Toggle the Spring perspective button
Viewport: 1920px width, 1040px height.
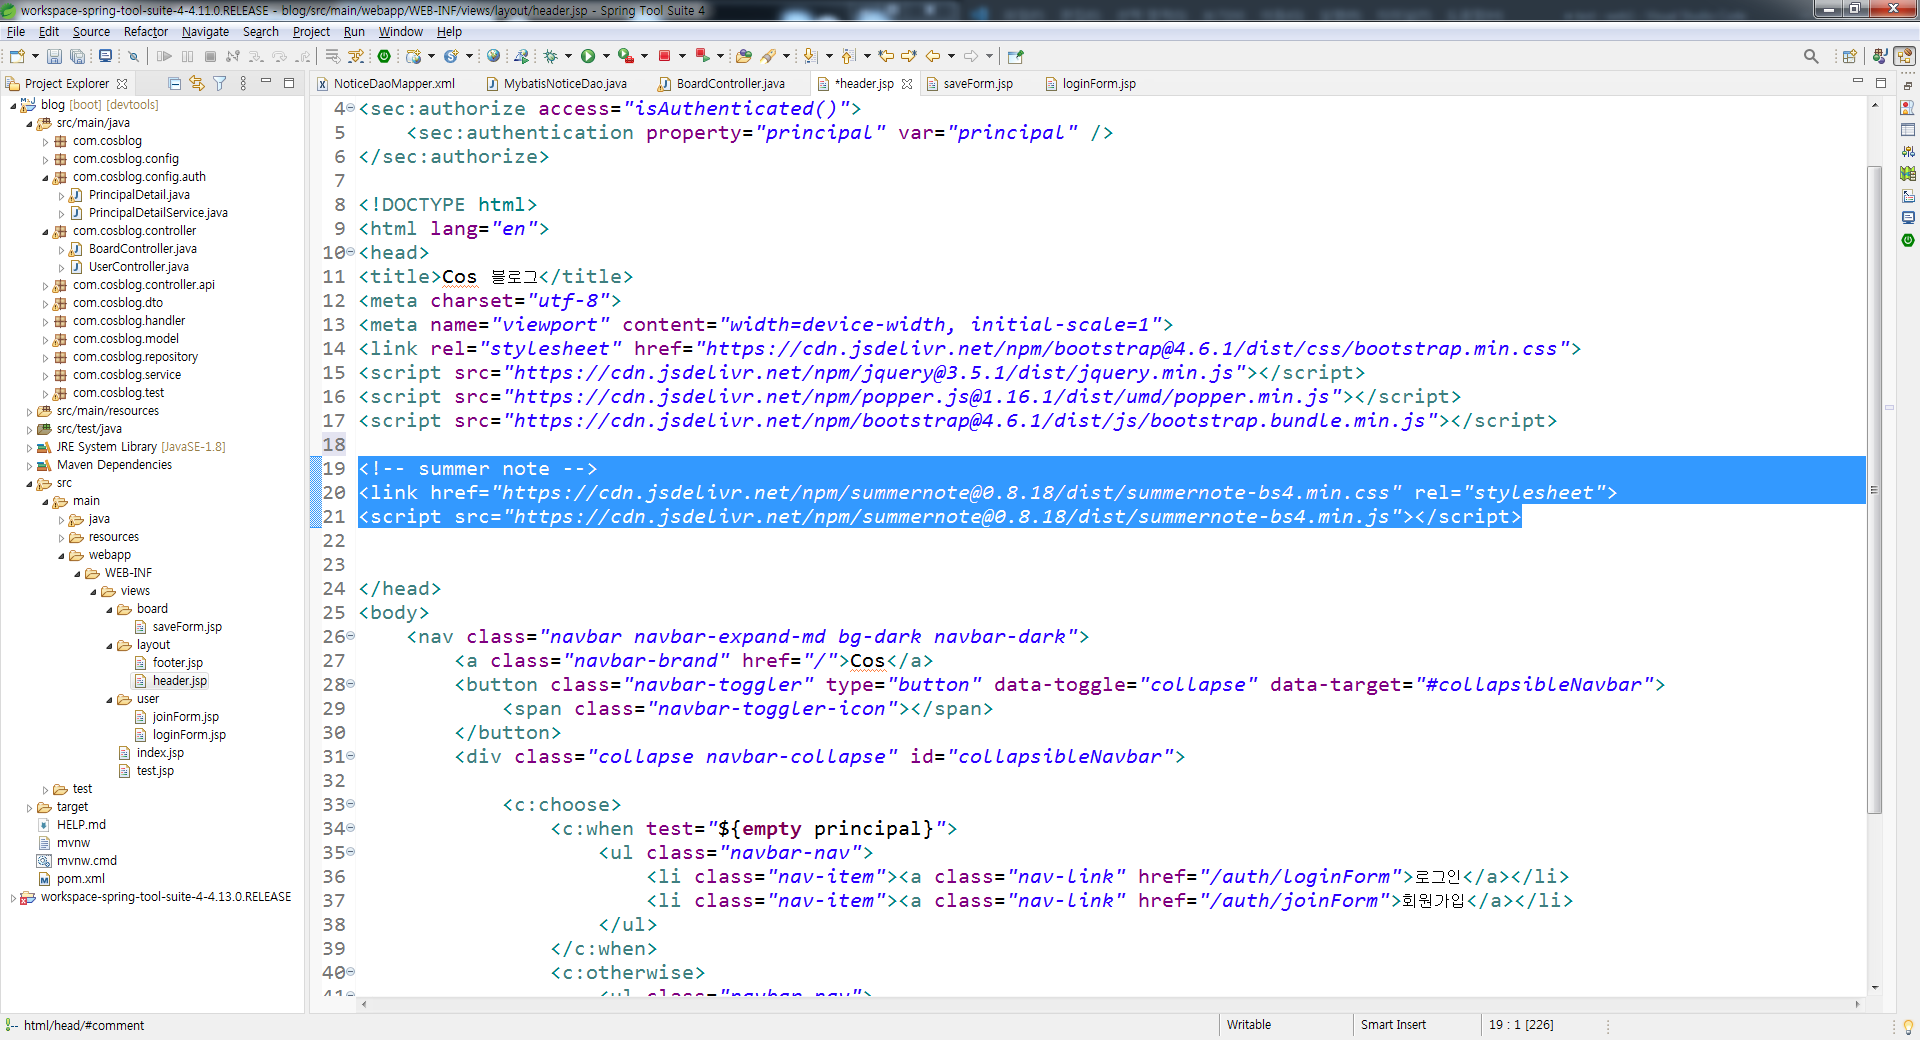click(x=1905, y=56)
